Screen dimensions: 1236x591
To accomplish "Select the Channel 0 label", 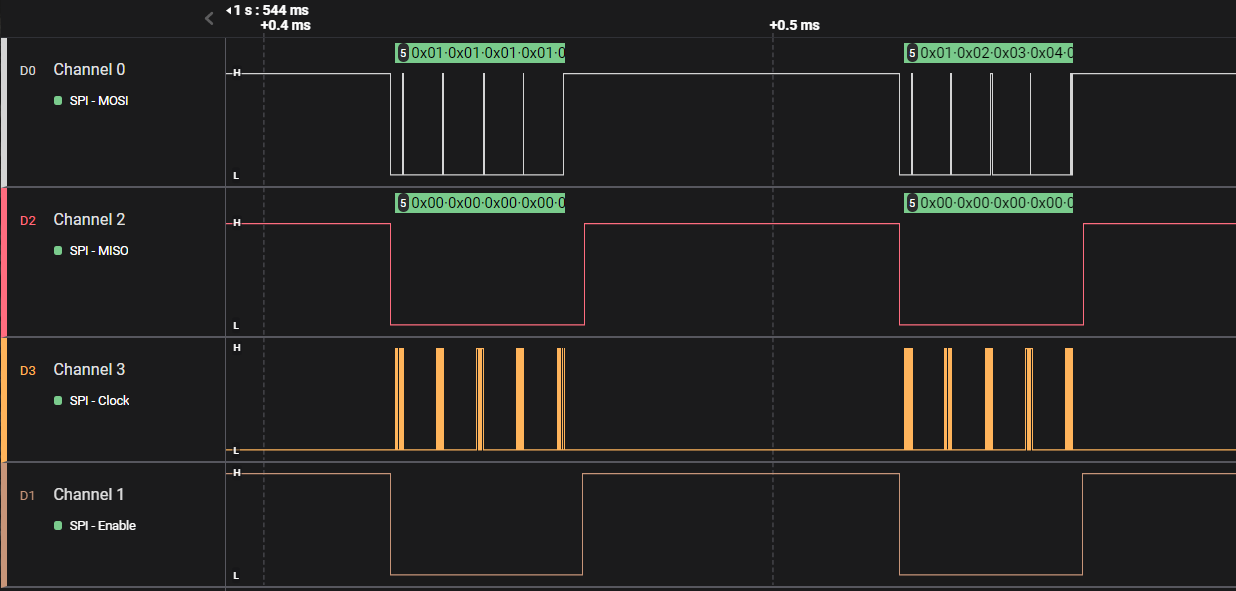I will (x=89, y=70).
